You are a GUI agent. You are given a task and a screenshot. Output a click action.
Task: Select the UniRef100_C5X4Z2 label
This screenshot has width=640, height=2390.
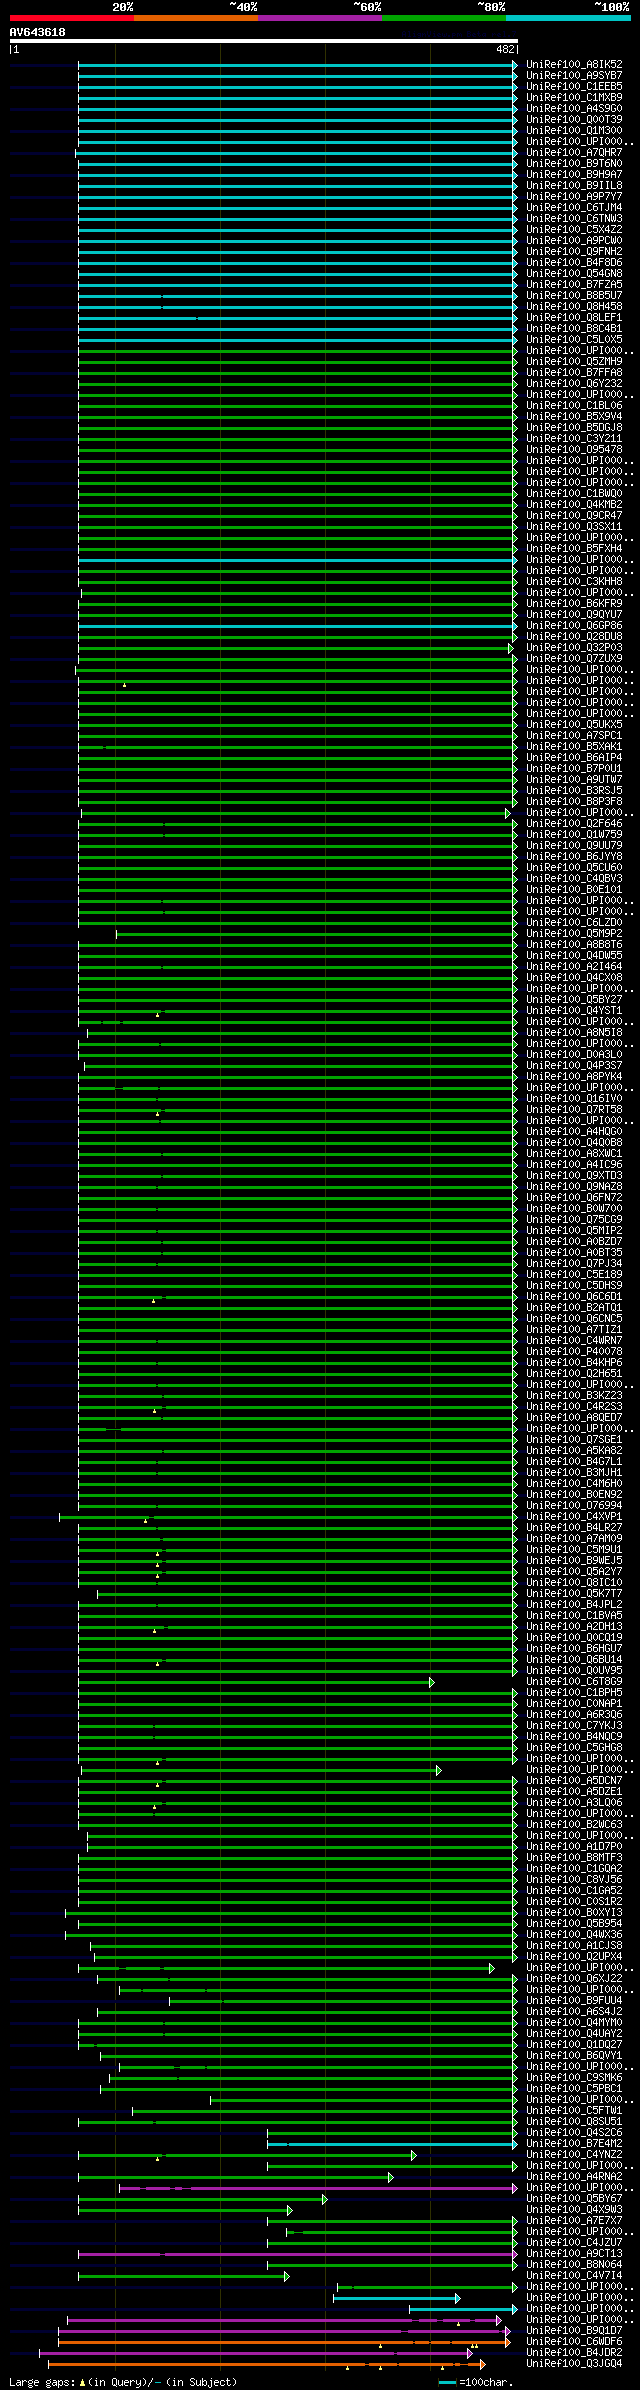(x=574, y=230)
